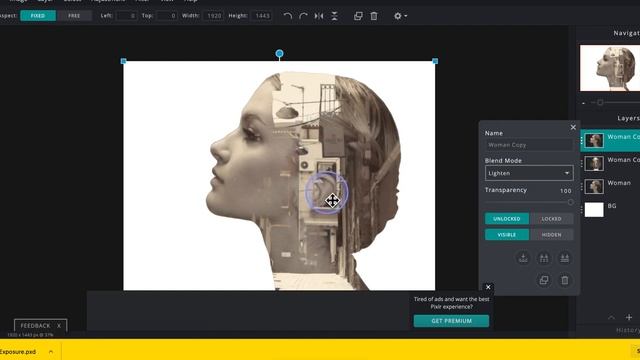Adjust the Transparency slider handle

coord(570,202)
